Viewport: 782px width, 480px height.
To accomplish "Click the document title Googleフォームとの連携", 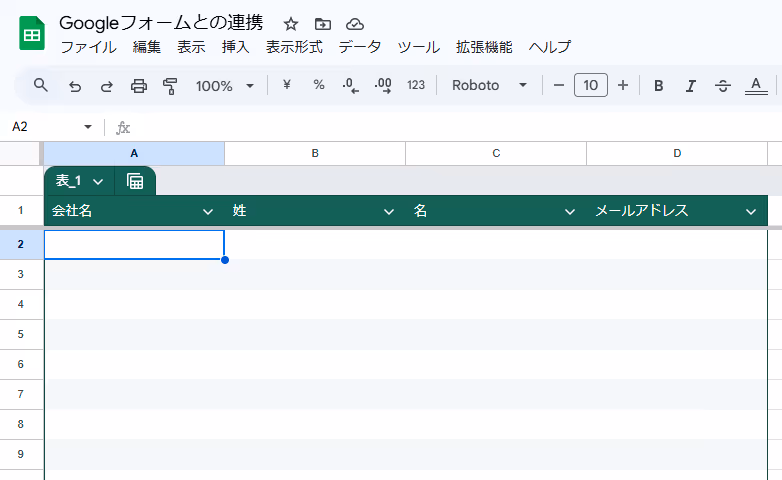I will coord(161,23).
